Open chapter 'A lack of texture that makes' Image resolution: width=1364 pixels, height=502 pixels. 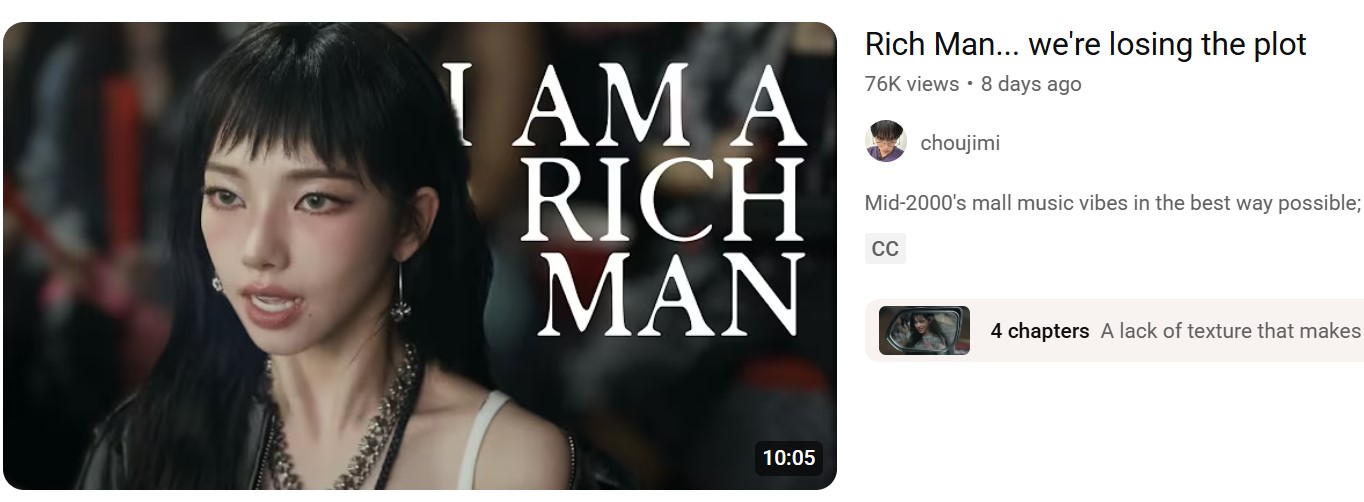click(1231, 331)
